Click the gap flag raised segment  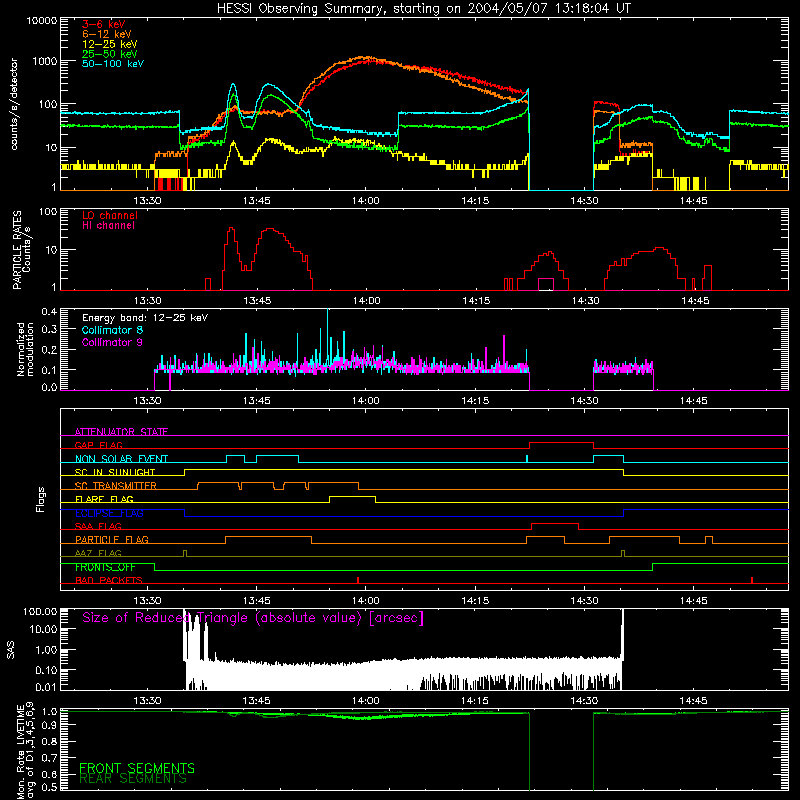click(561, 443)
